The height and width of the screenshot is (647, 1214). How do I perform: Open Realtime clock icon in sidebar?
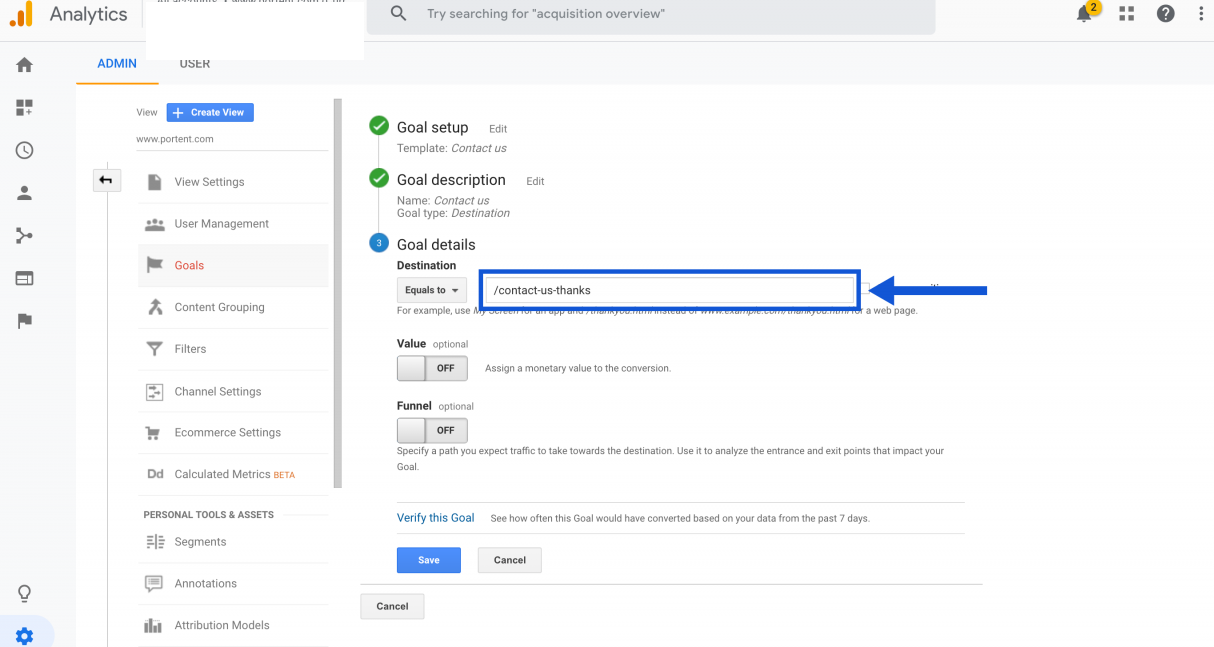(24, 151)
